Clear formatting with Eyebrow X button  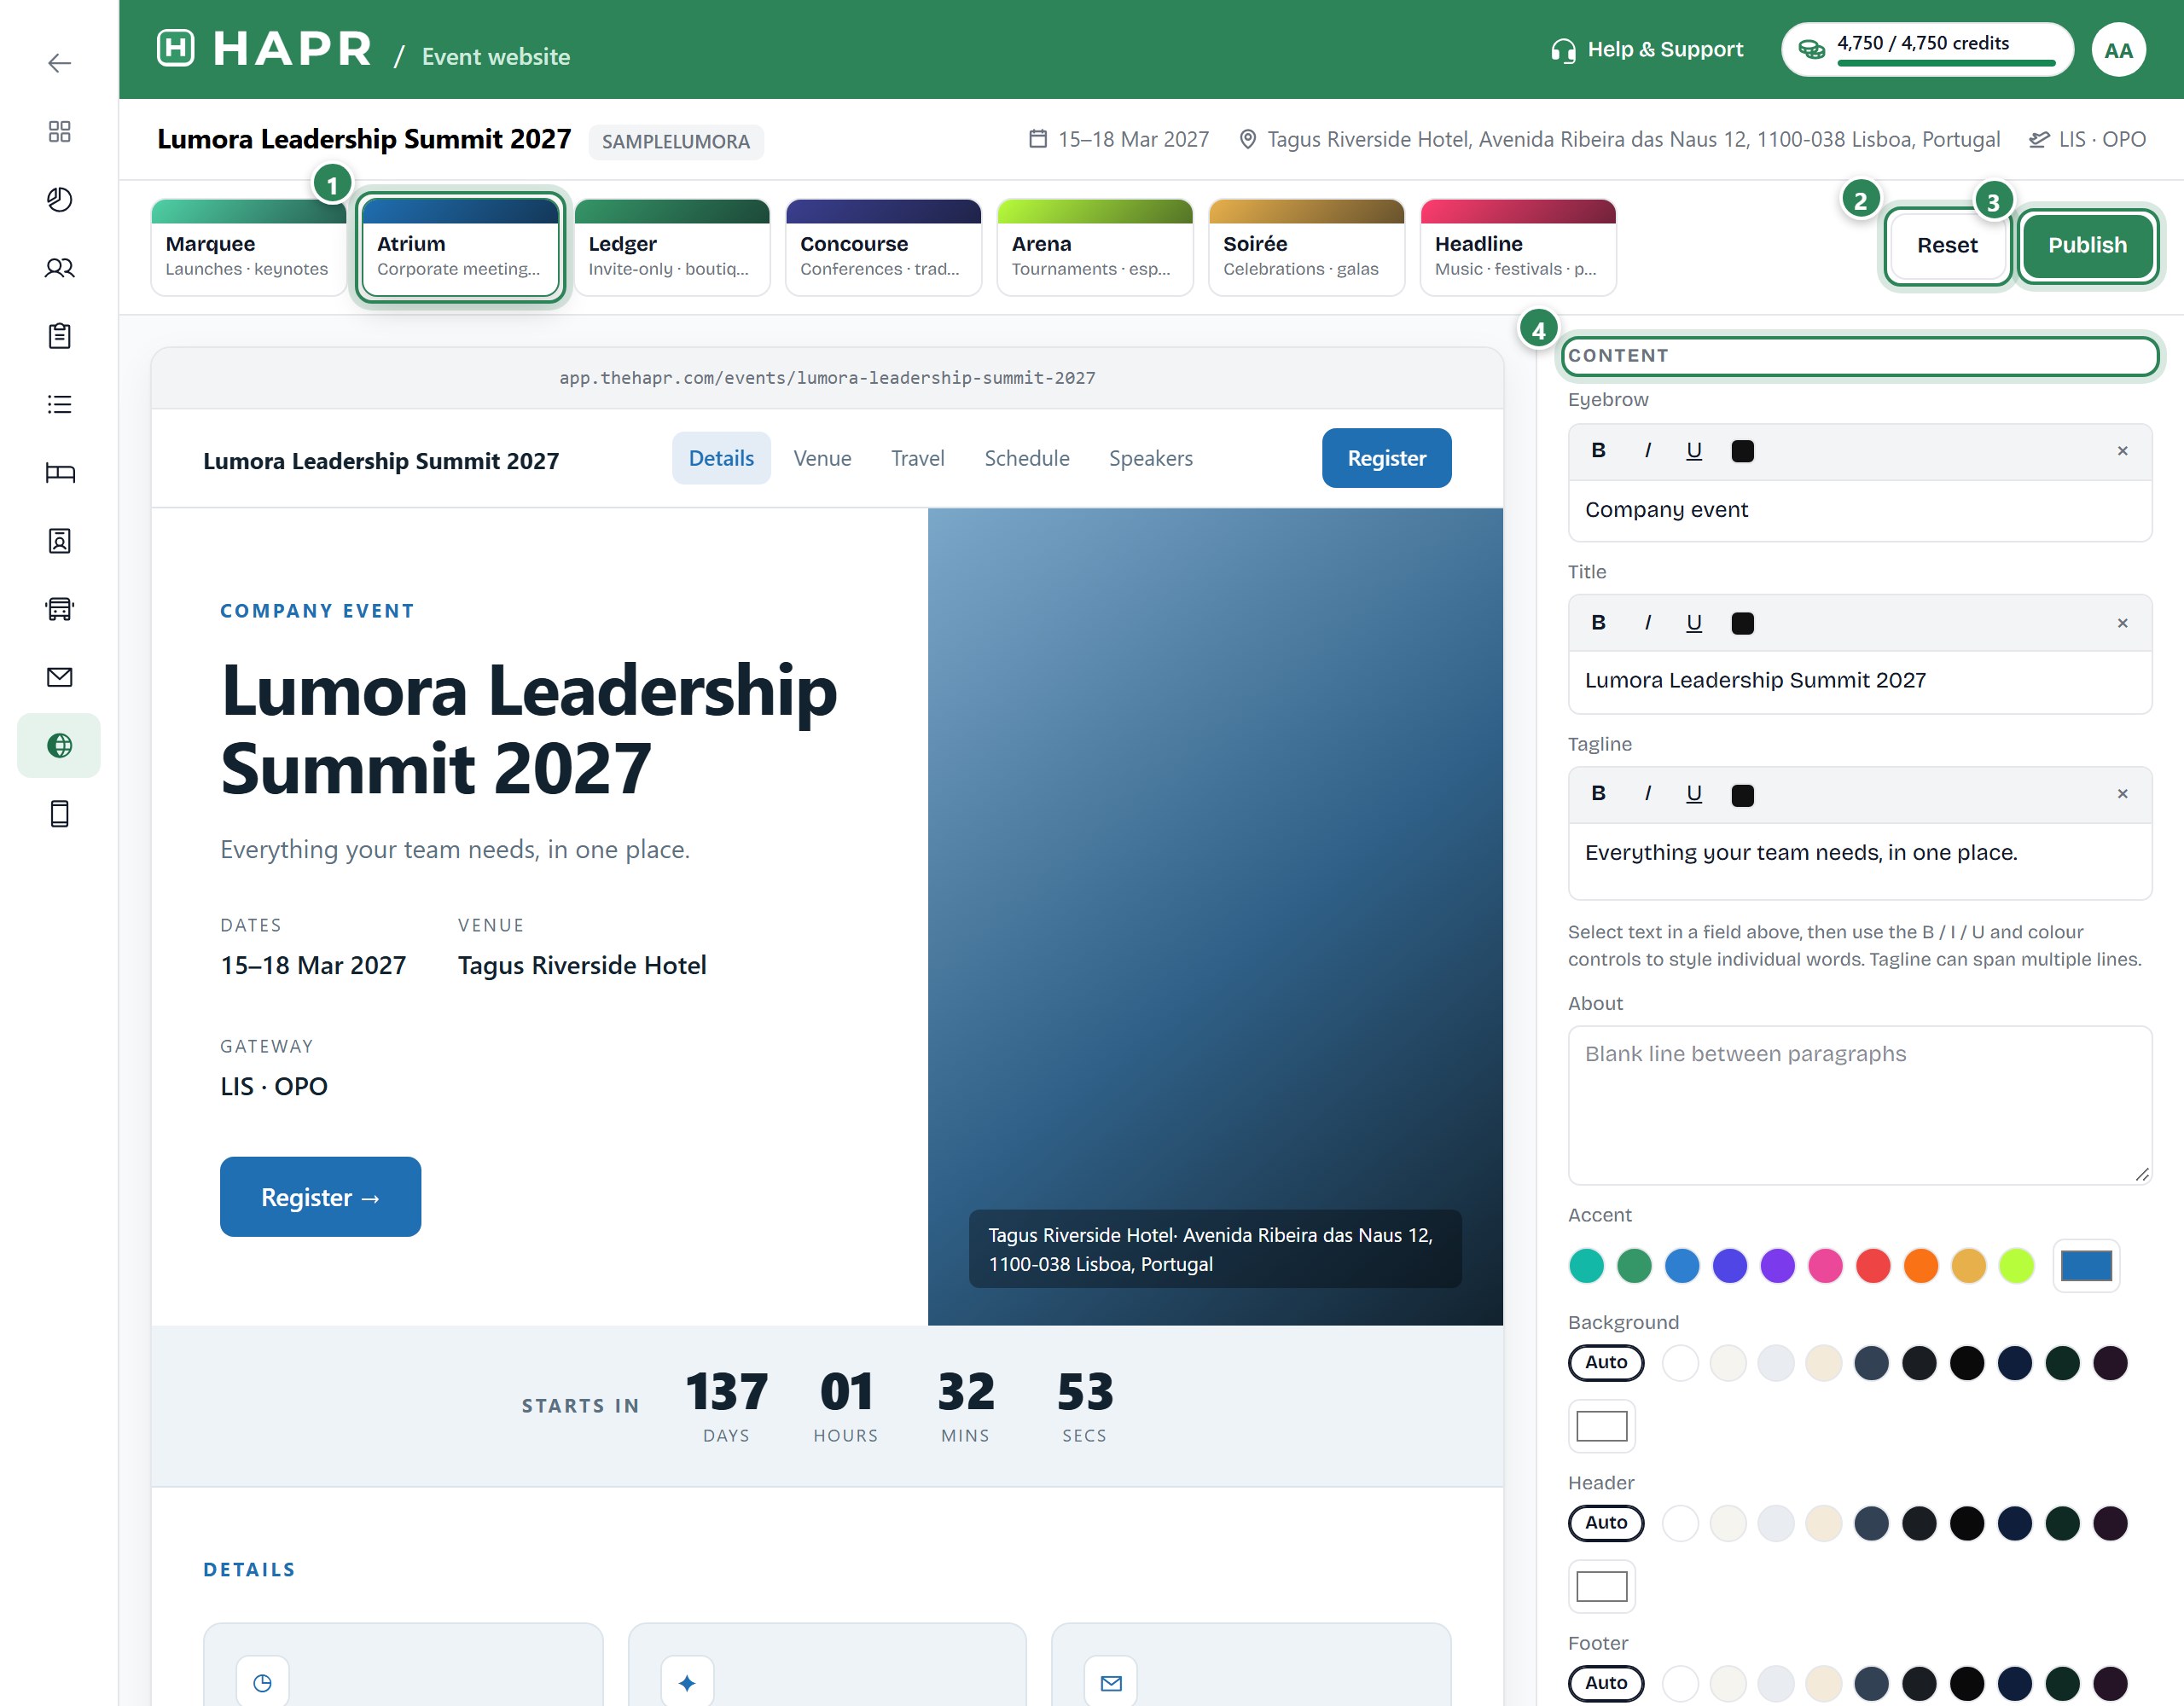pyautogui.click(x=2122, y=451)
